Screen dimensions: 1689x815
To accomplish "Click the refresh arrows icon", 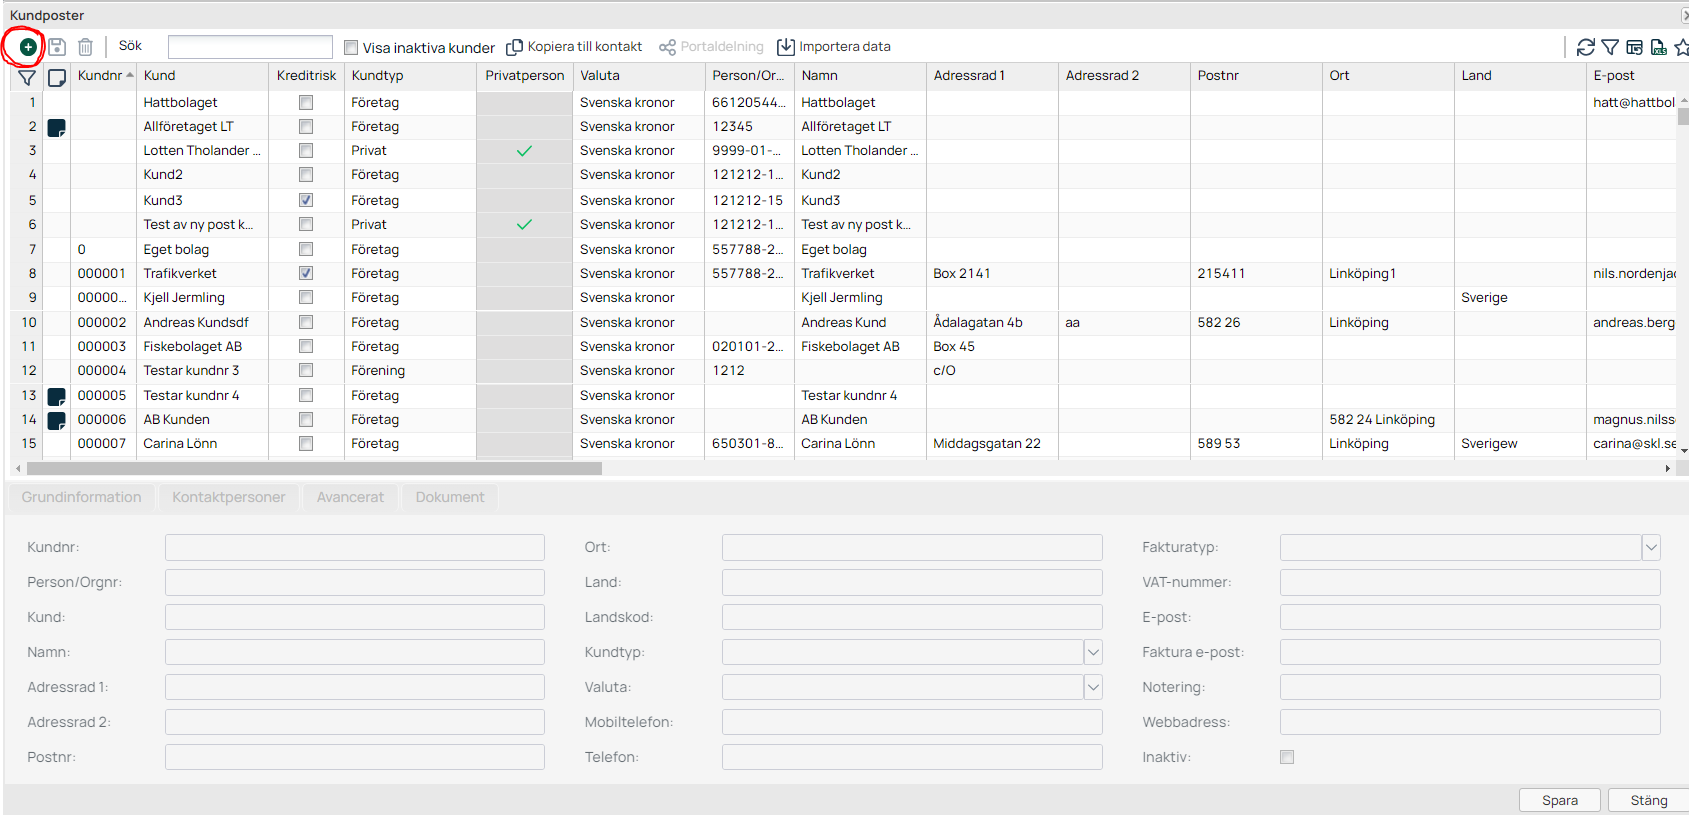I will point(1586,47).
